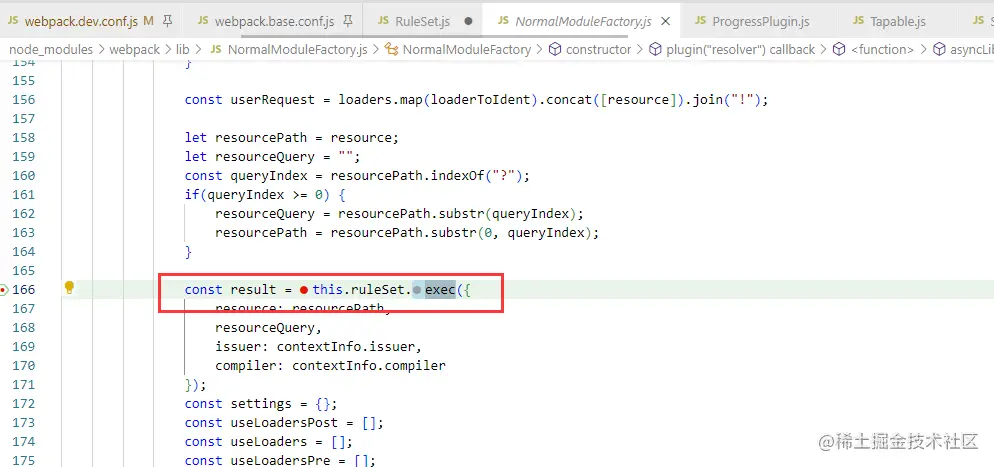Click the userRequest variable on line 156
This screenshot has width=994, height=467.
pyautogui.click(x=273, y=99)
